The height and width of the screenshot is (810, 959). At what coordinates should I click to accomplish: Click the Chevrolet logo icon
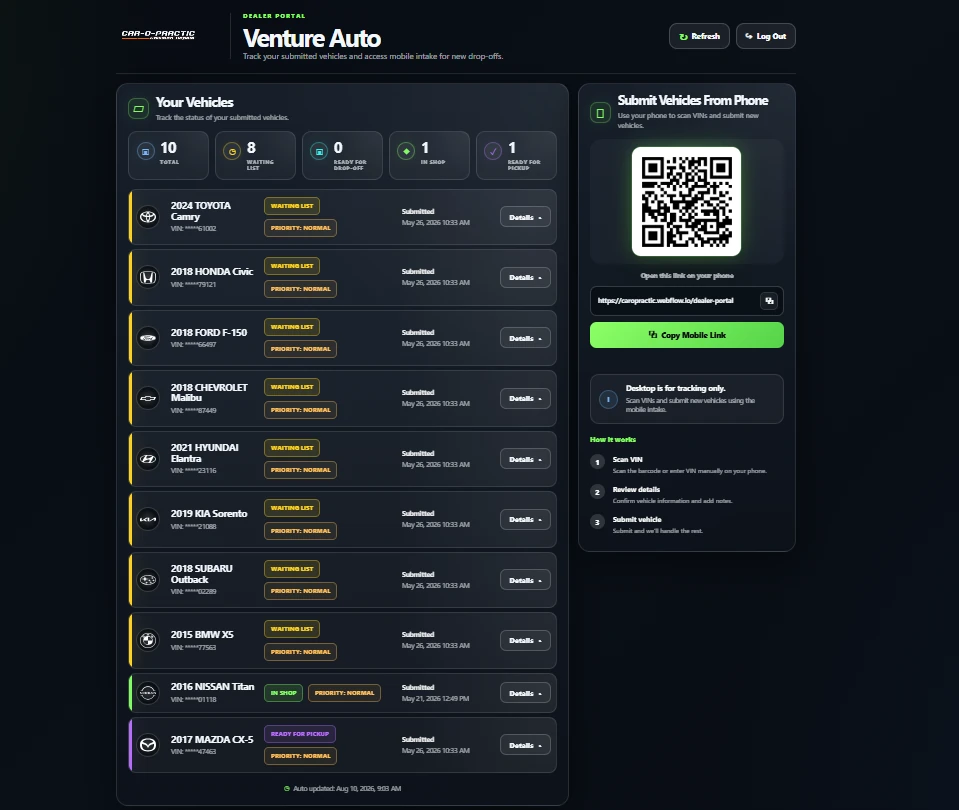pos(148,398)
